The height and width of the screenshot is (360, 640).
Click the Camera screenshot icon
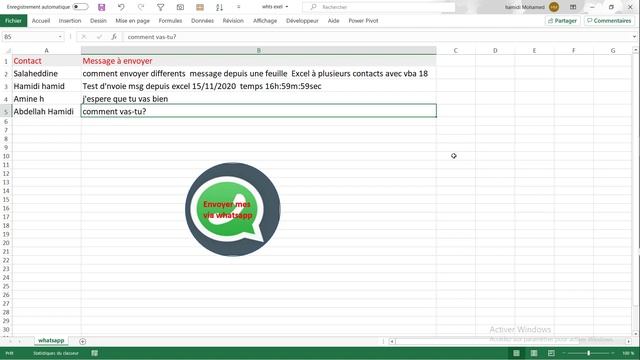coord(180,7)
